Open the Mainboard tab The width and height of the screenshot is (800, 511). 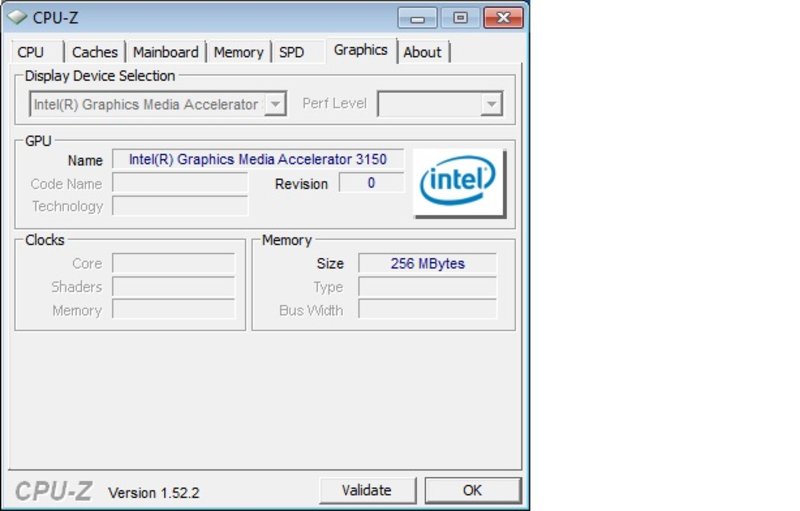pos(166,52)
